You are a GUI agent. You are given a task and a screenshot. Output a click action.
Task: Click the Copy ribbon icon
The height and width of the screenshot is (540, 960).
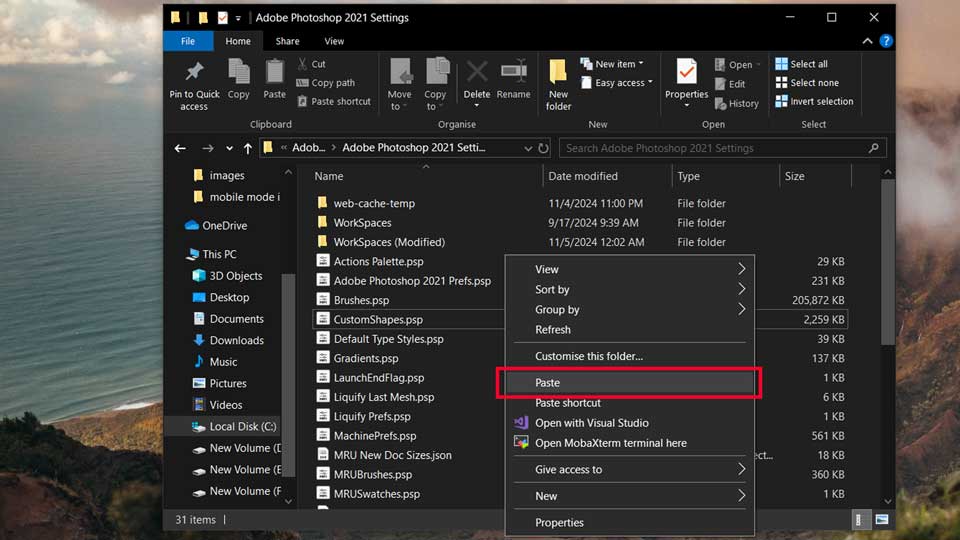[238, 72]
